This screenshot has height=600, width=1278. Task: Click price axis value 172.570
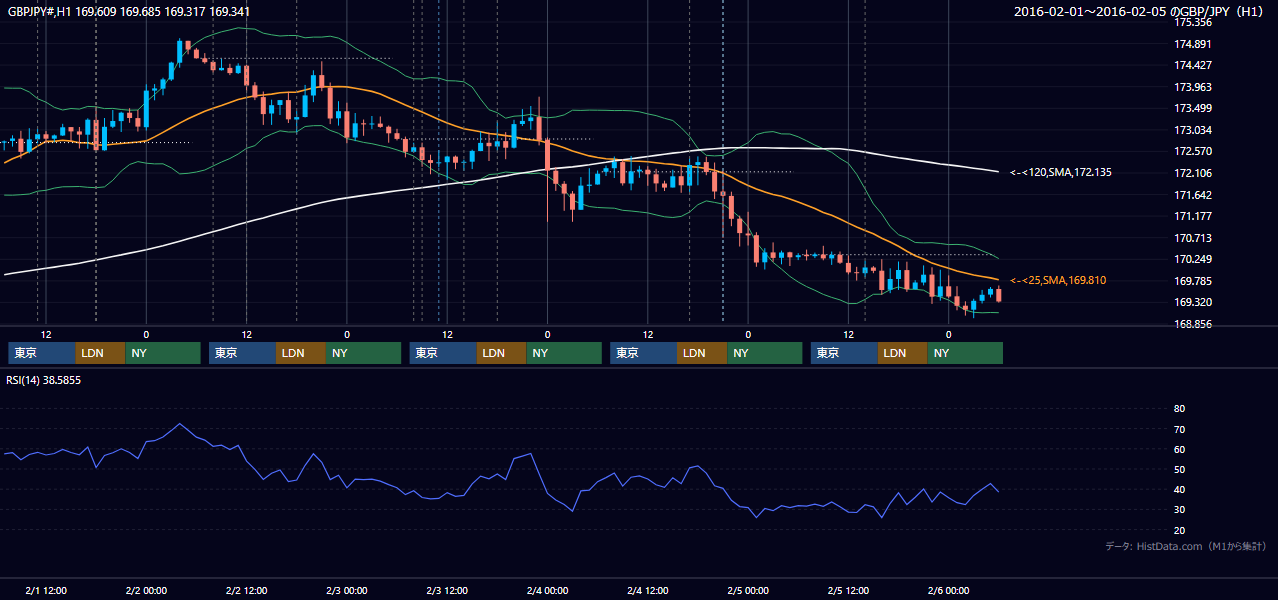(1193, 152)
